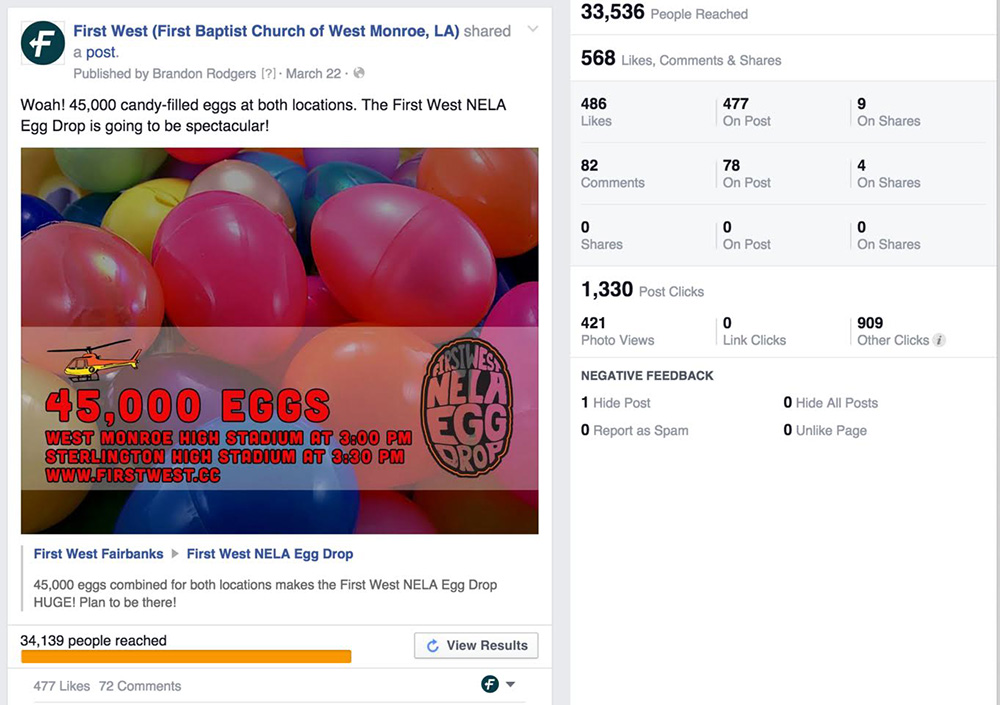Open the March 22 timestamp link

click(313, 73)
